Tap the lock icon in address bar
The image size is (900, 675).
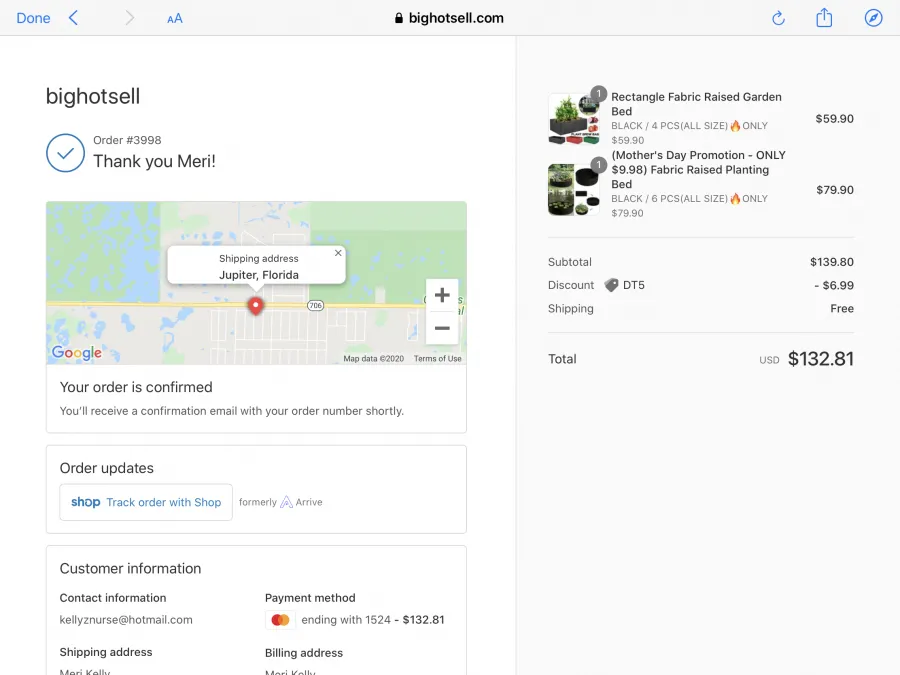tap(399, 18)
